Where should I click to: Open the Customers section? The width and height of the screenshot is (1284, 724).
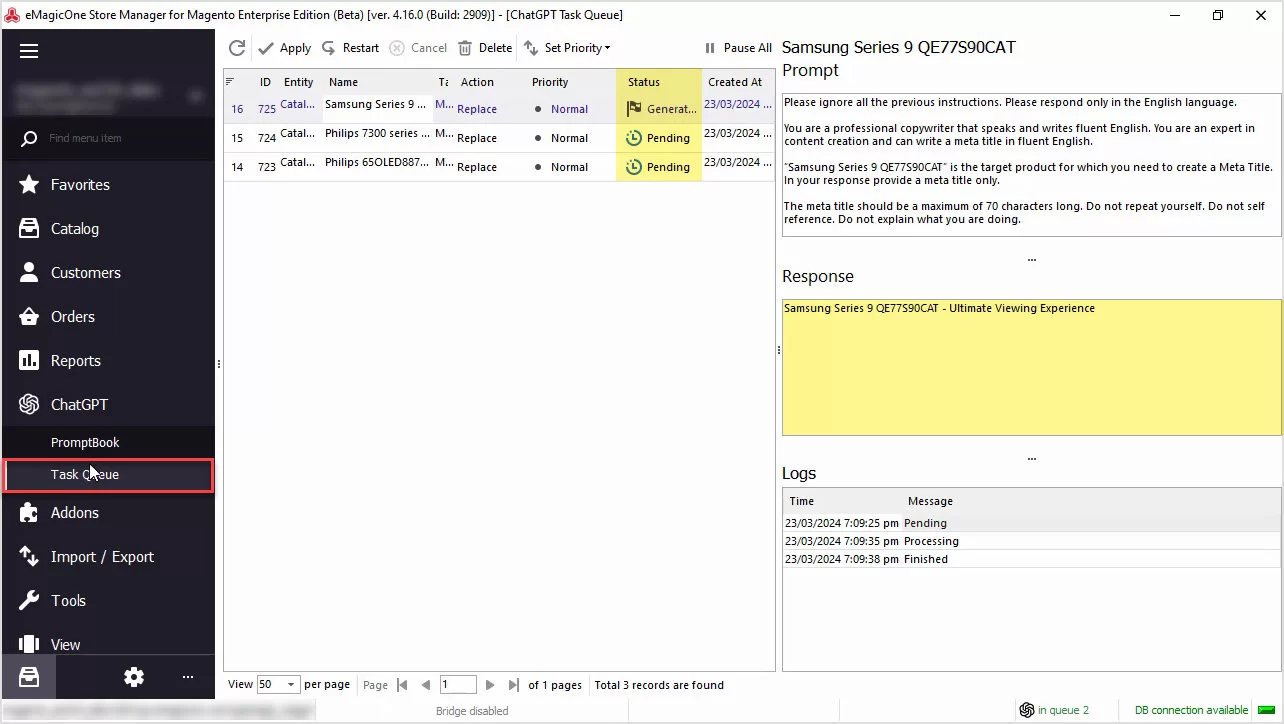[108, 272]
